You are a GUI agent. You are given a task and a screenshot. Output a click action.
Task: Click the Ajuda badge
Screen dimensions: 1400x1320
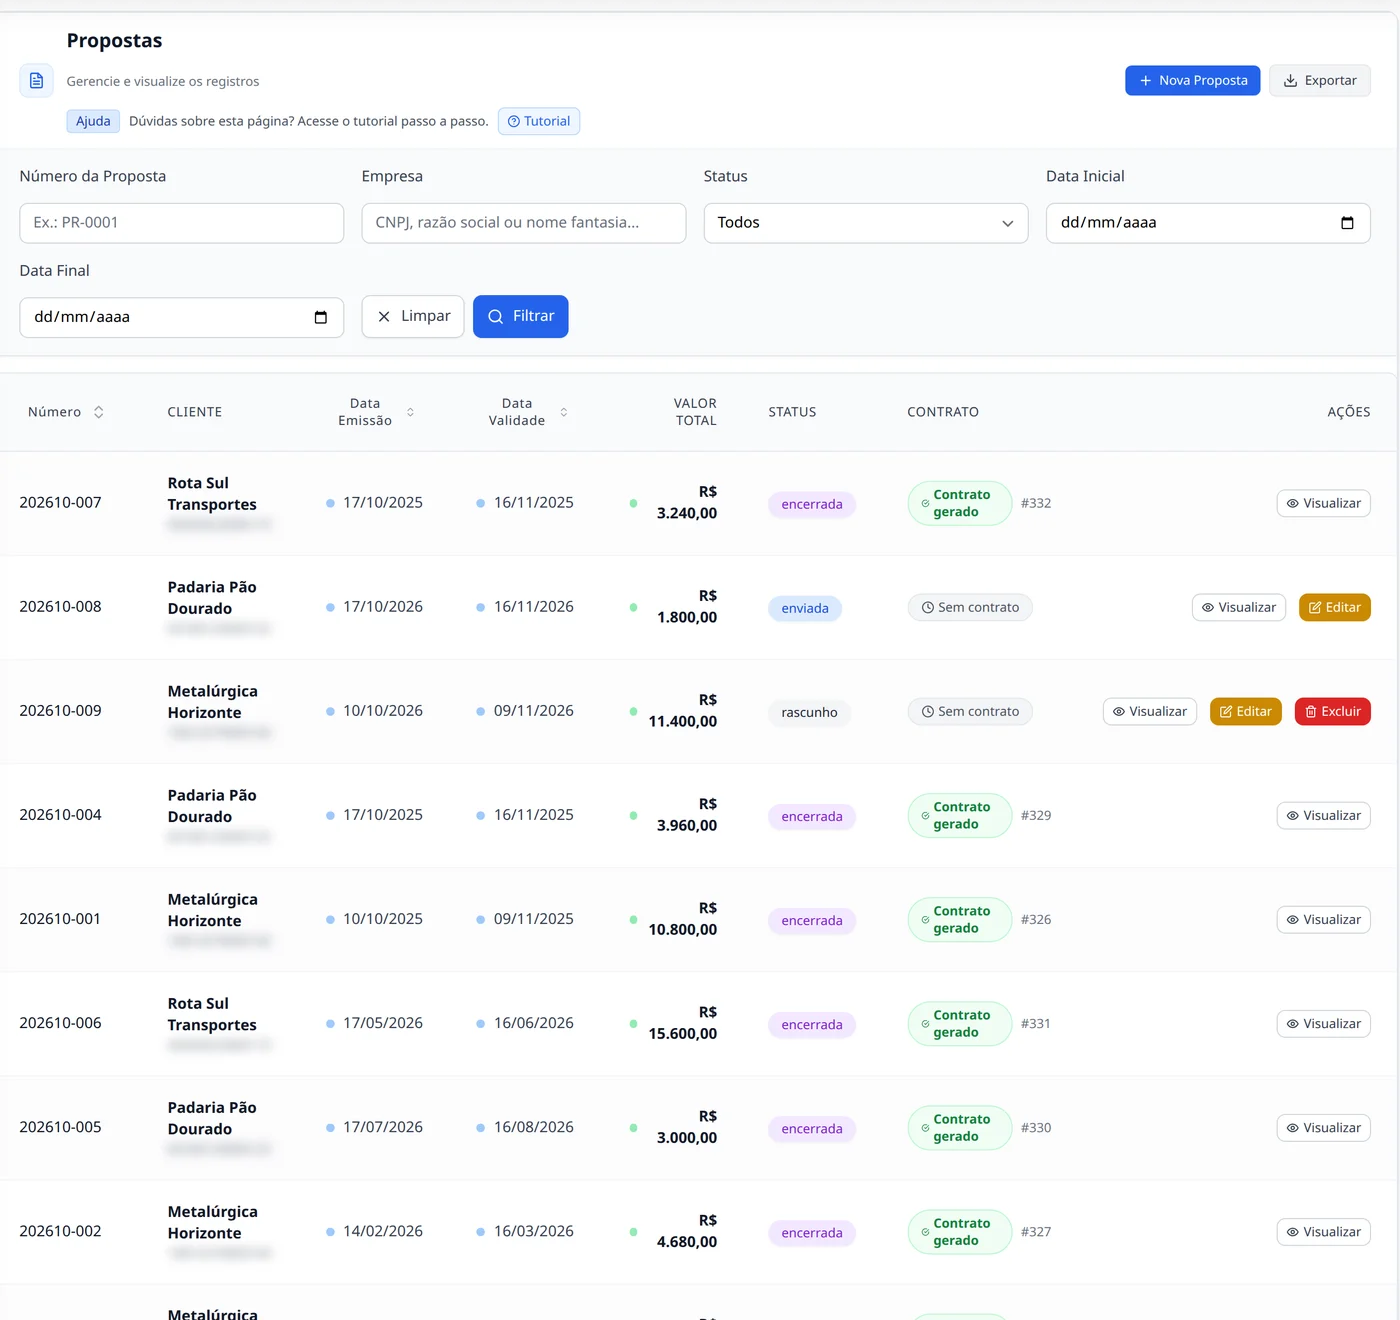click(93, 121)
